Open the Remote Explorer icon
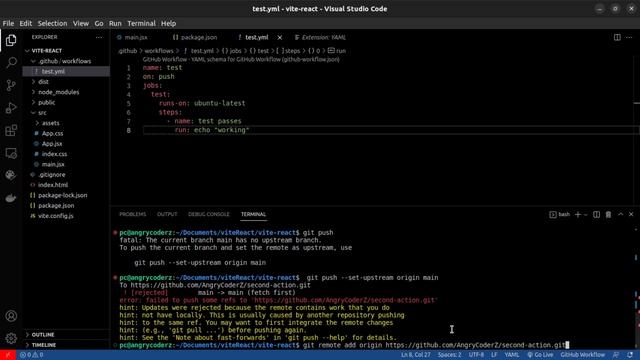 [x=11, y=153]
